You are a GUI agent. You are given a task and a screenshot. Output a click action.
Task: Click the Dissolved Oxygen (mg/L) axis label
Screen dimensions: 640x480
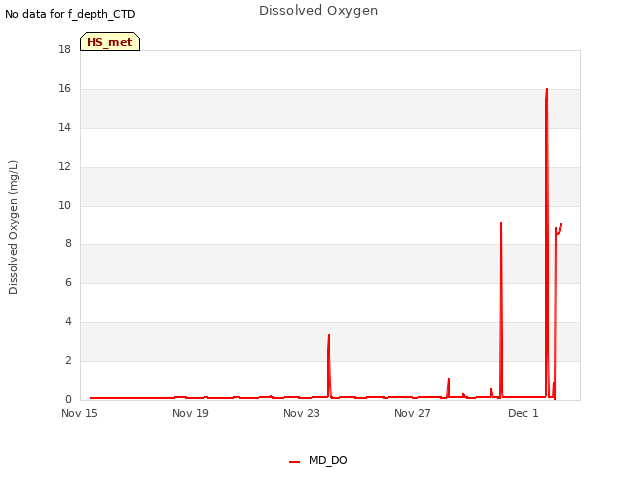(13, 227)
